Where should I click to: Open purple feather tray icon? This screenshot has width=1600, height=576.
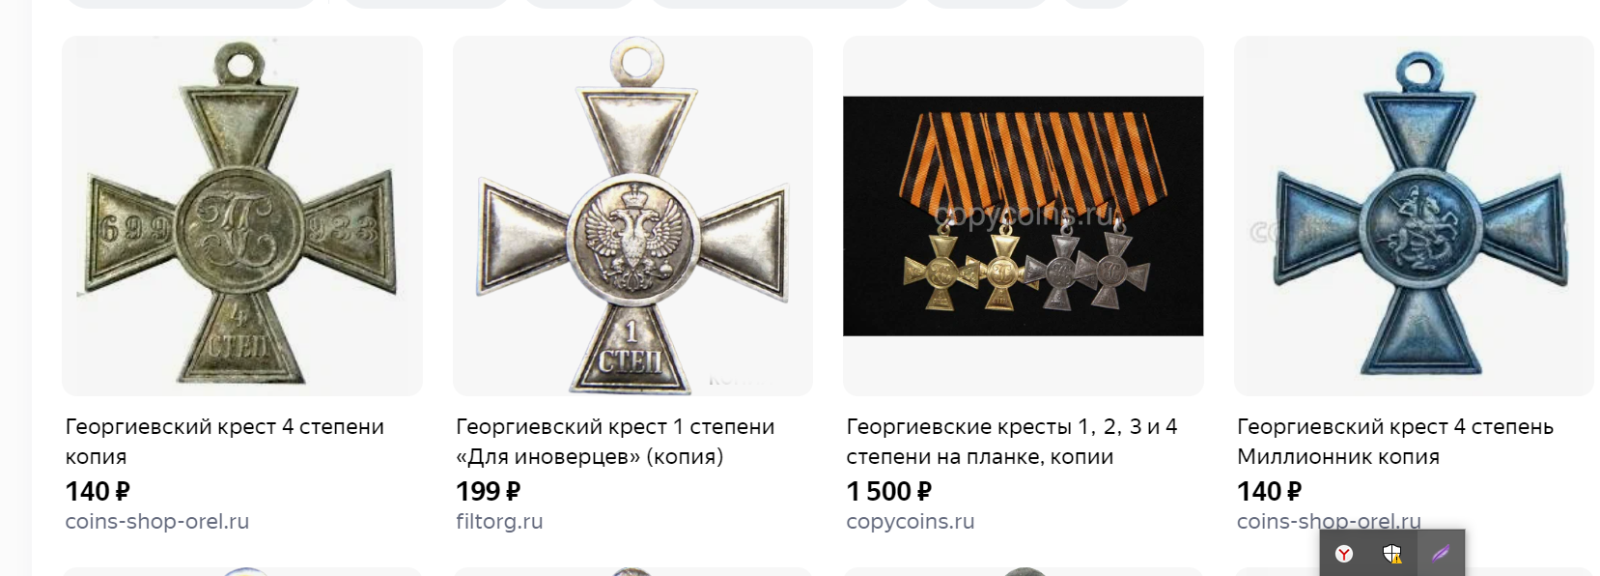tap(1440, 554)
